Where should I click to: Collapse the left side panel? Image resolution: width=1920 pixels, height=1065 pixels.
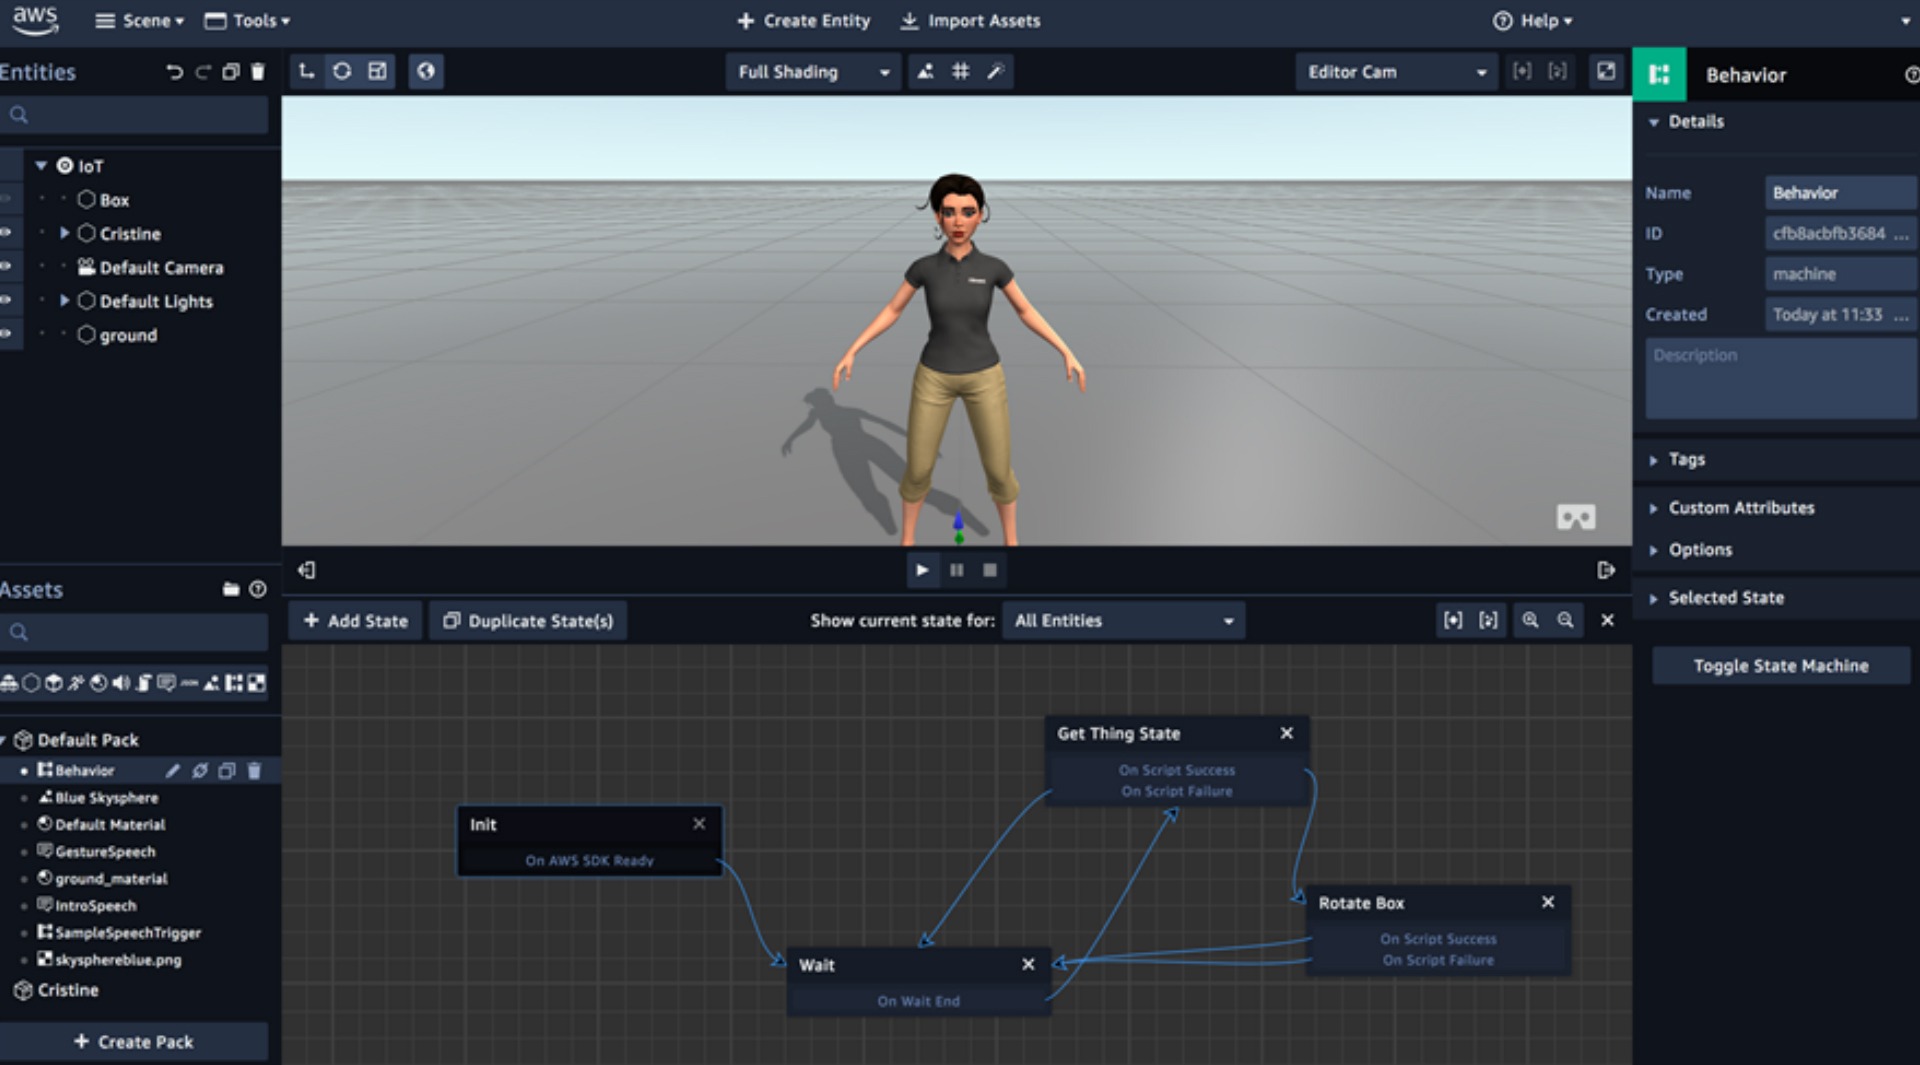point(307,570)
